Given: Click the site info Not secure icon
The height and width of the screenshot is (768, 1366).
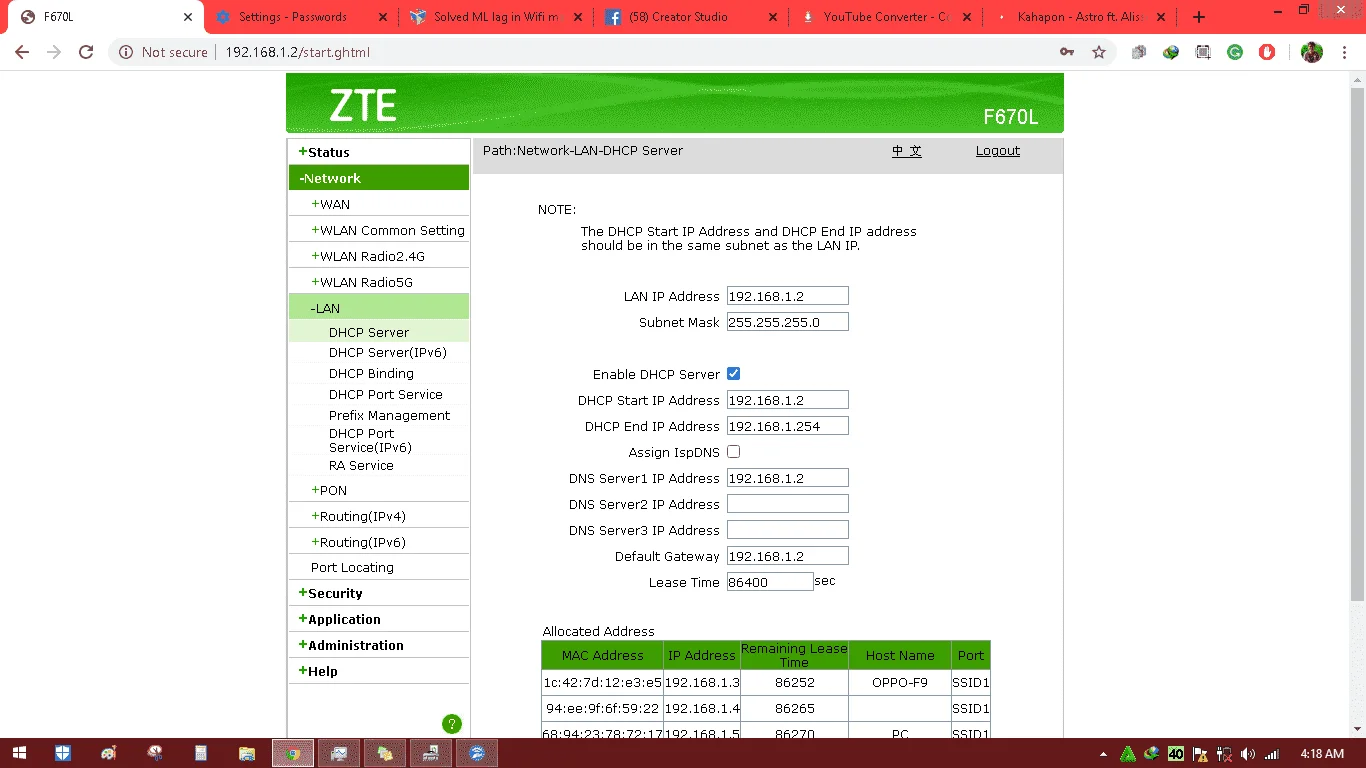Looking at the screenshot, I should point(126,52).
